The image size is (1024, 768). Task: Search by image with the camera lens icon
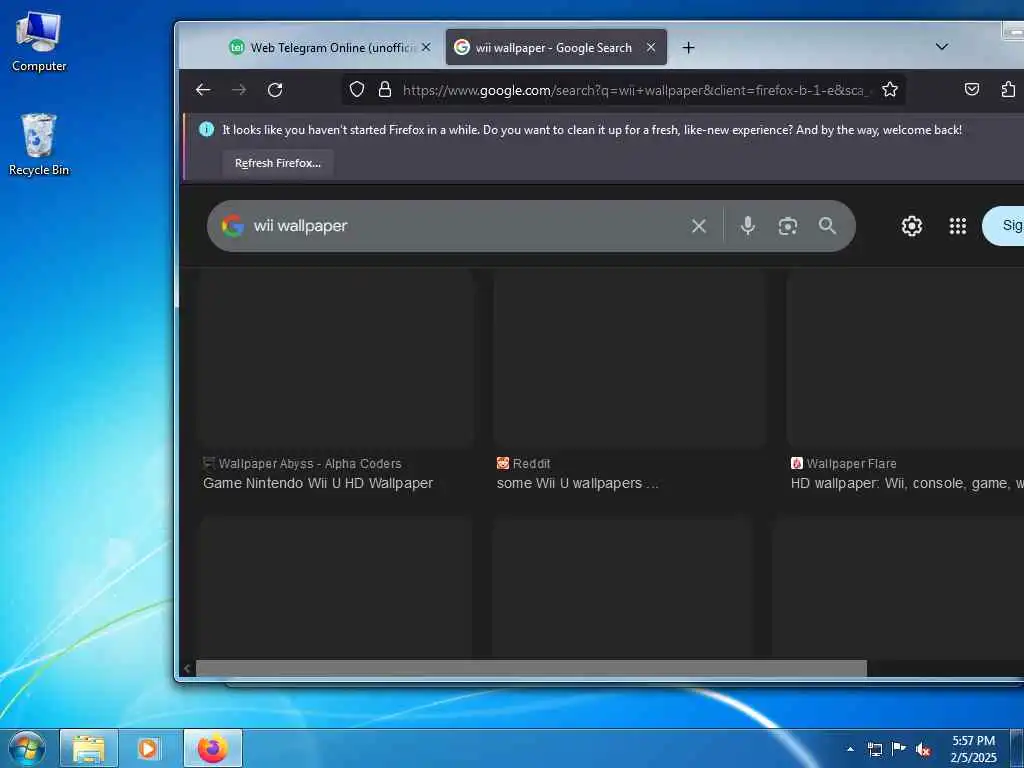click(x=788, y=226)
